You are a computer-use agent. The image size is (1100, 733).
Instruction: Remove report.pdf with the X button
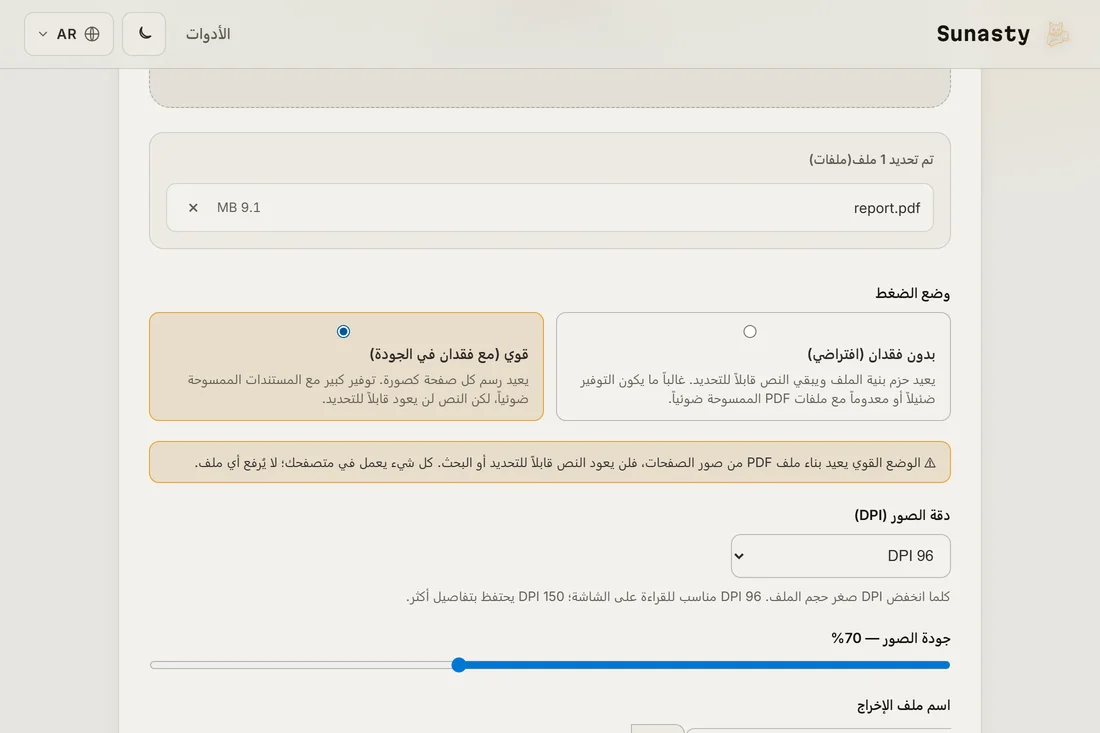click(193, 208)
